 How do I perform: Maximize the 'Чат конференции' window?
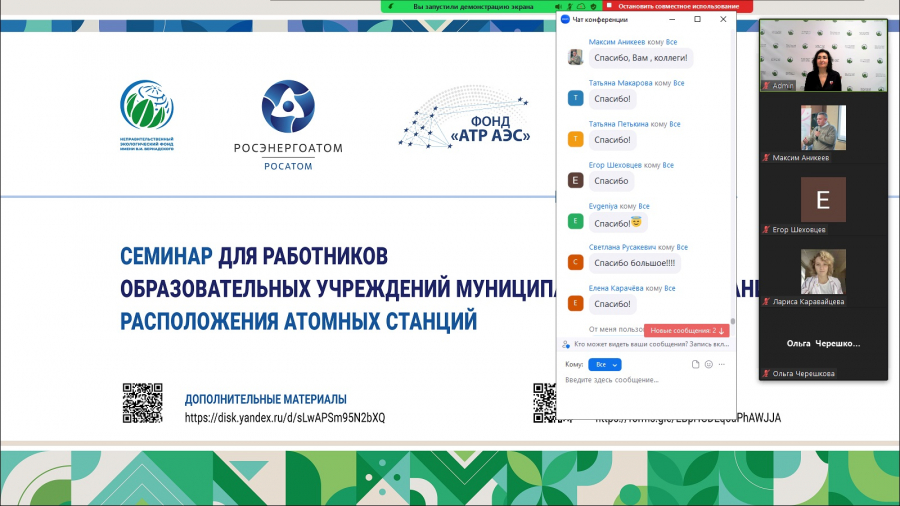pyautogui.click(x=697, y=19)
